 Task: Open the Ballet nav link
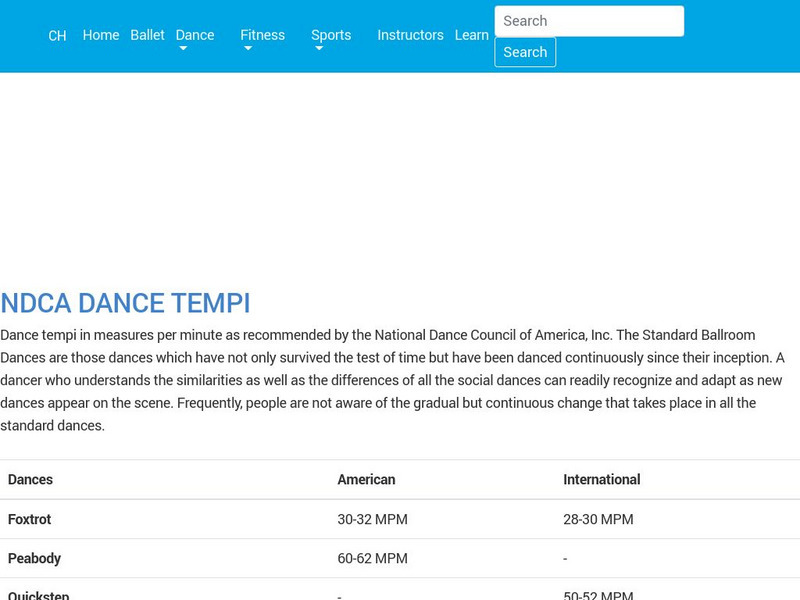tap(147, 35)
